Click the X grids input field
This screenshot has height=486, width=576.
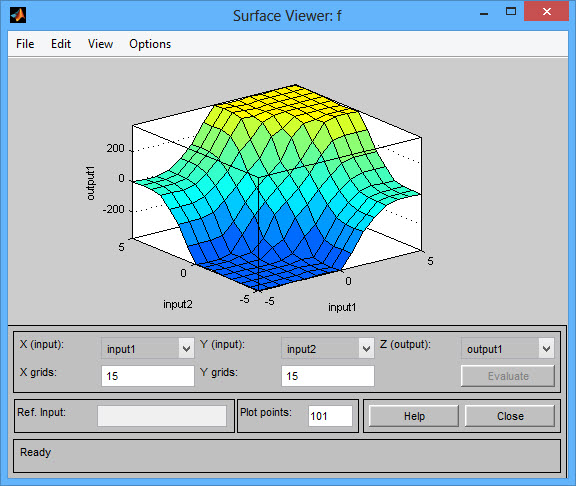[x=148, y=376]
